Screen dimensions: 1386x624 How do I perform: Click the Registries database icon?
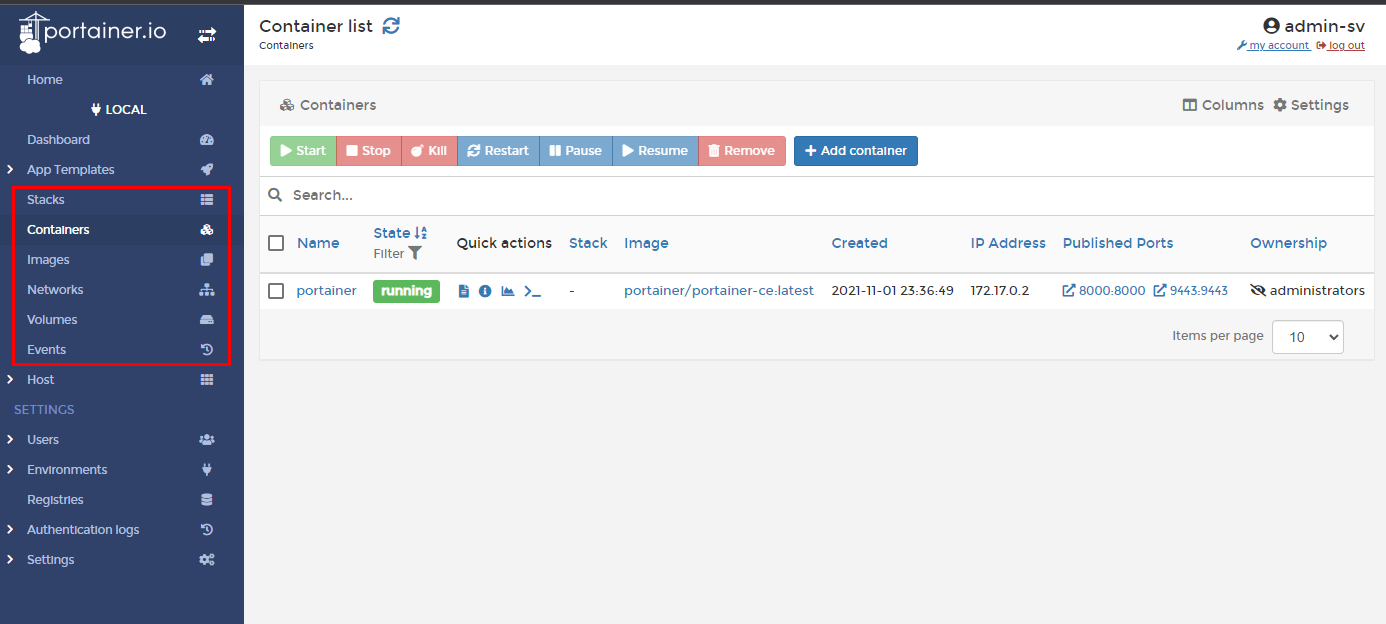point(207,500)
